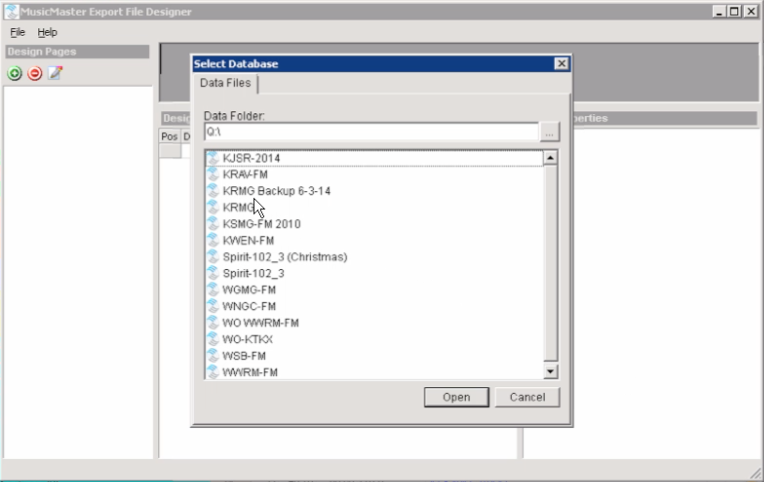764x482 pixels.
Task: Click the edit design page pencil icon
Action: click(55, 74)
